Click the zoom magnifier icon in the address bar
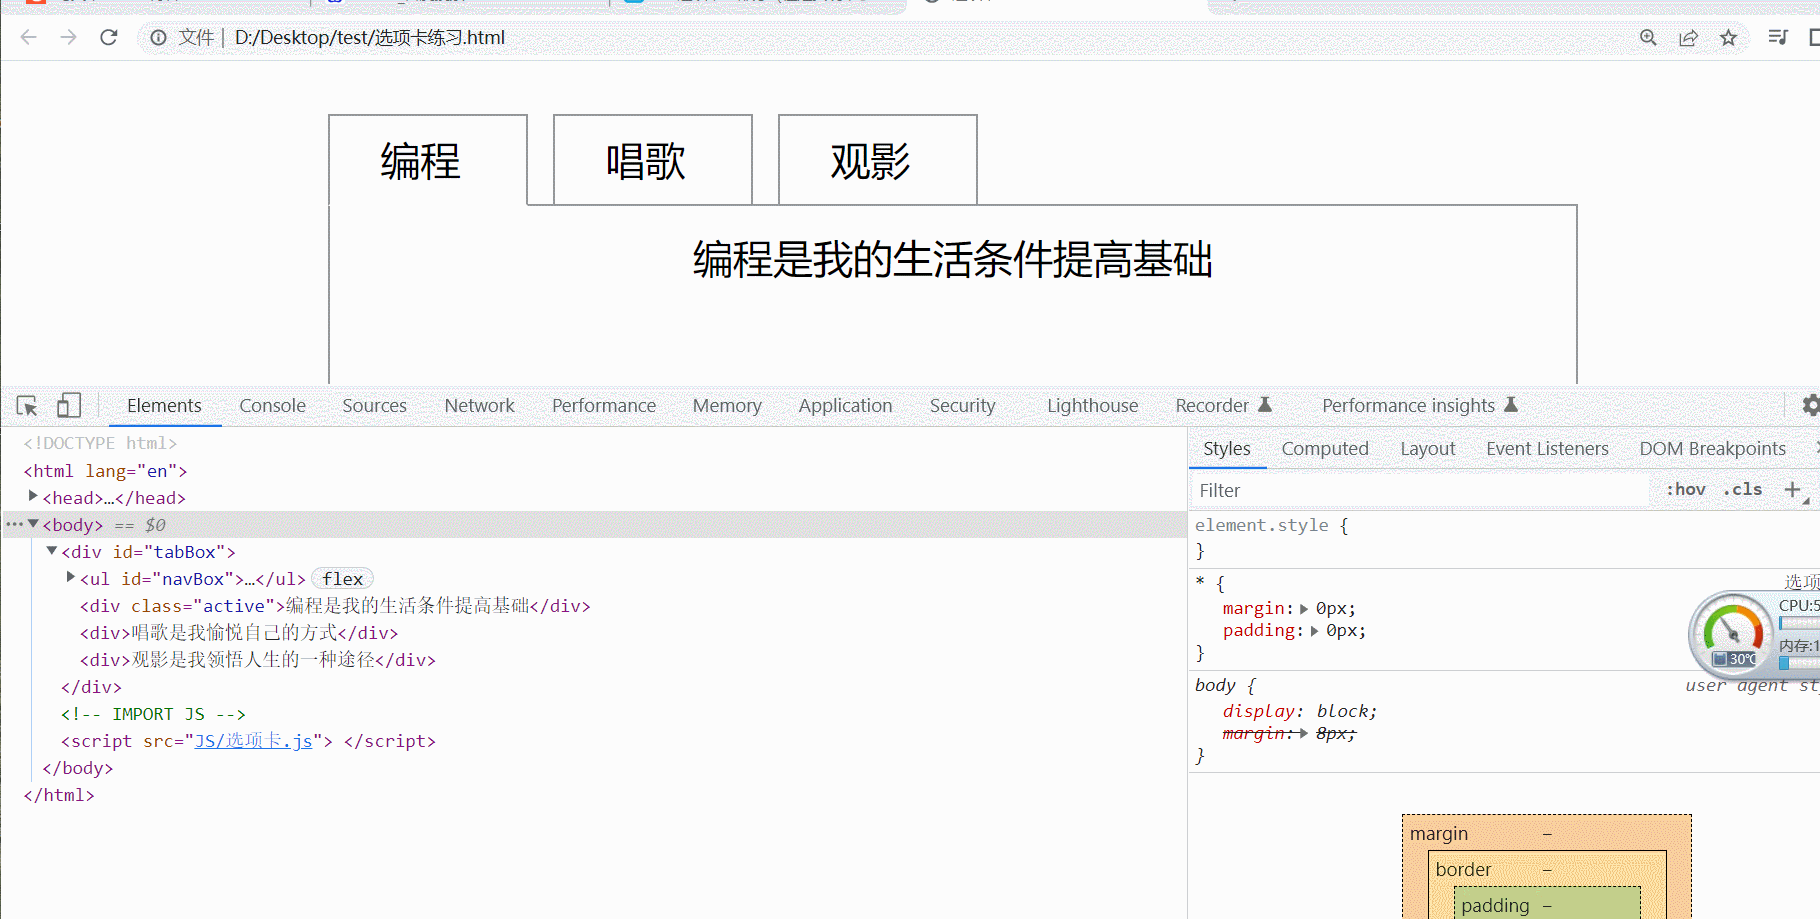This screenshot has width=1820, height=919. click(x=1648, y=38)
